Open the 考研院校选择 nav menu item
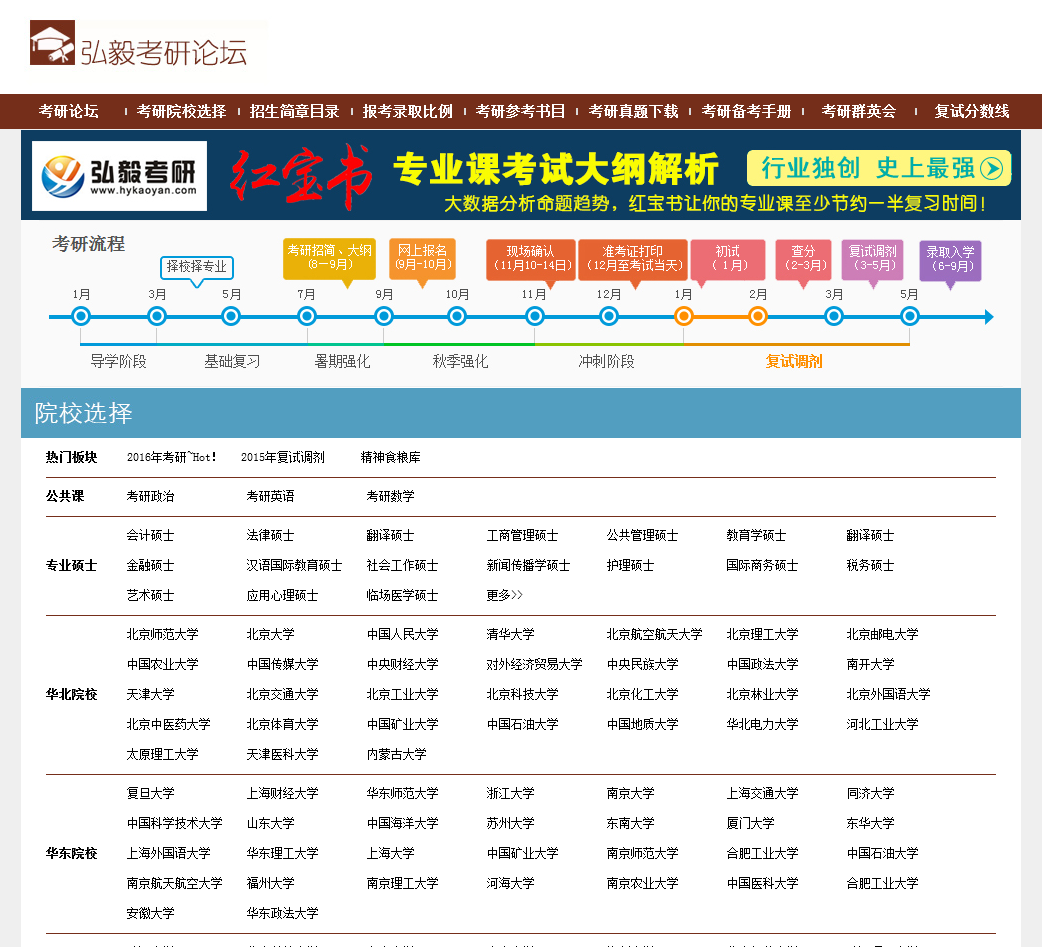The width and height of the screenshot is (1042, 947). 181,111
